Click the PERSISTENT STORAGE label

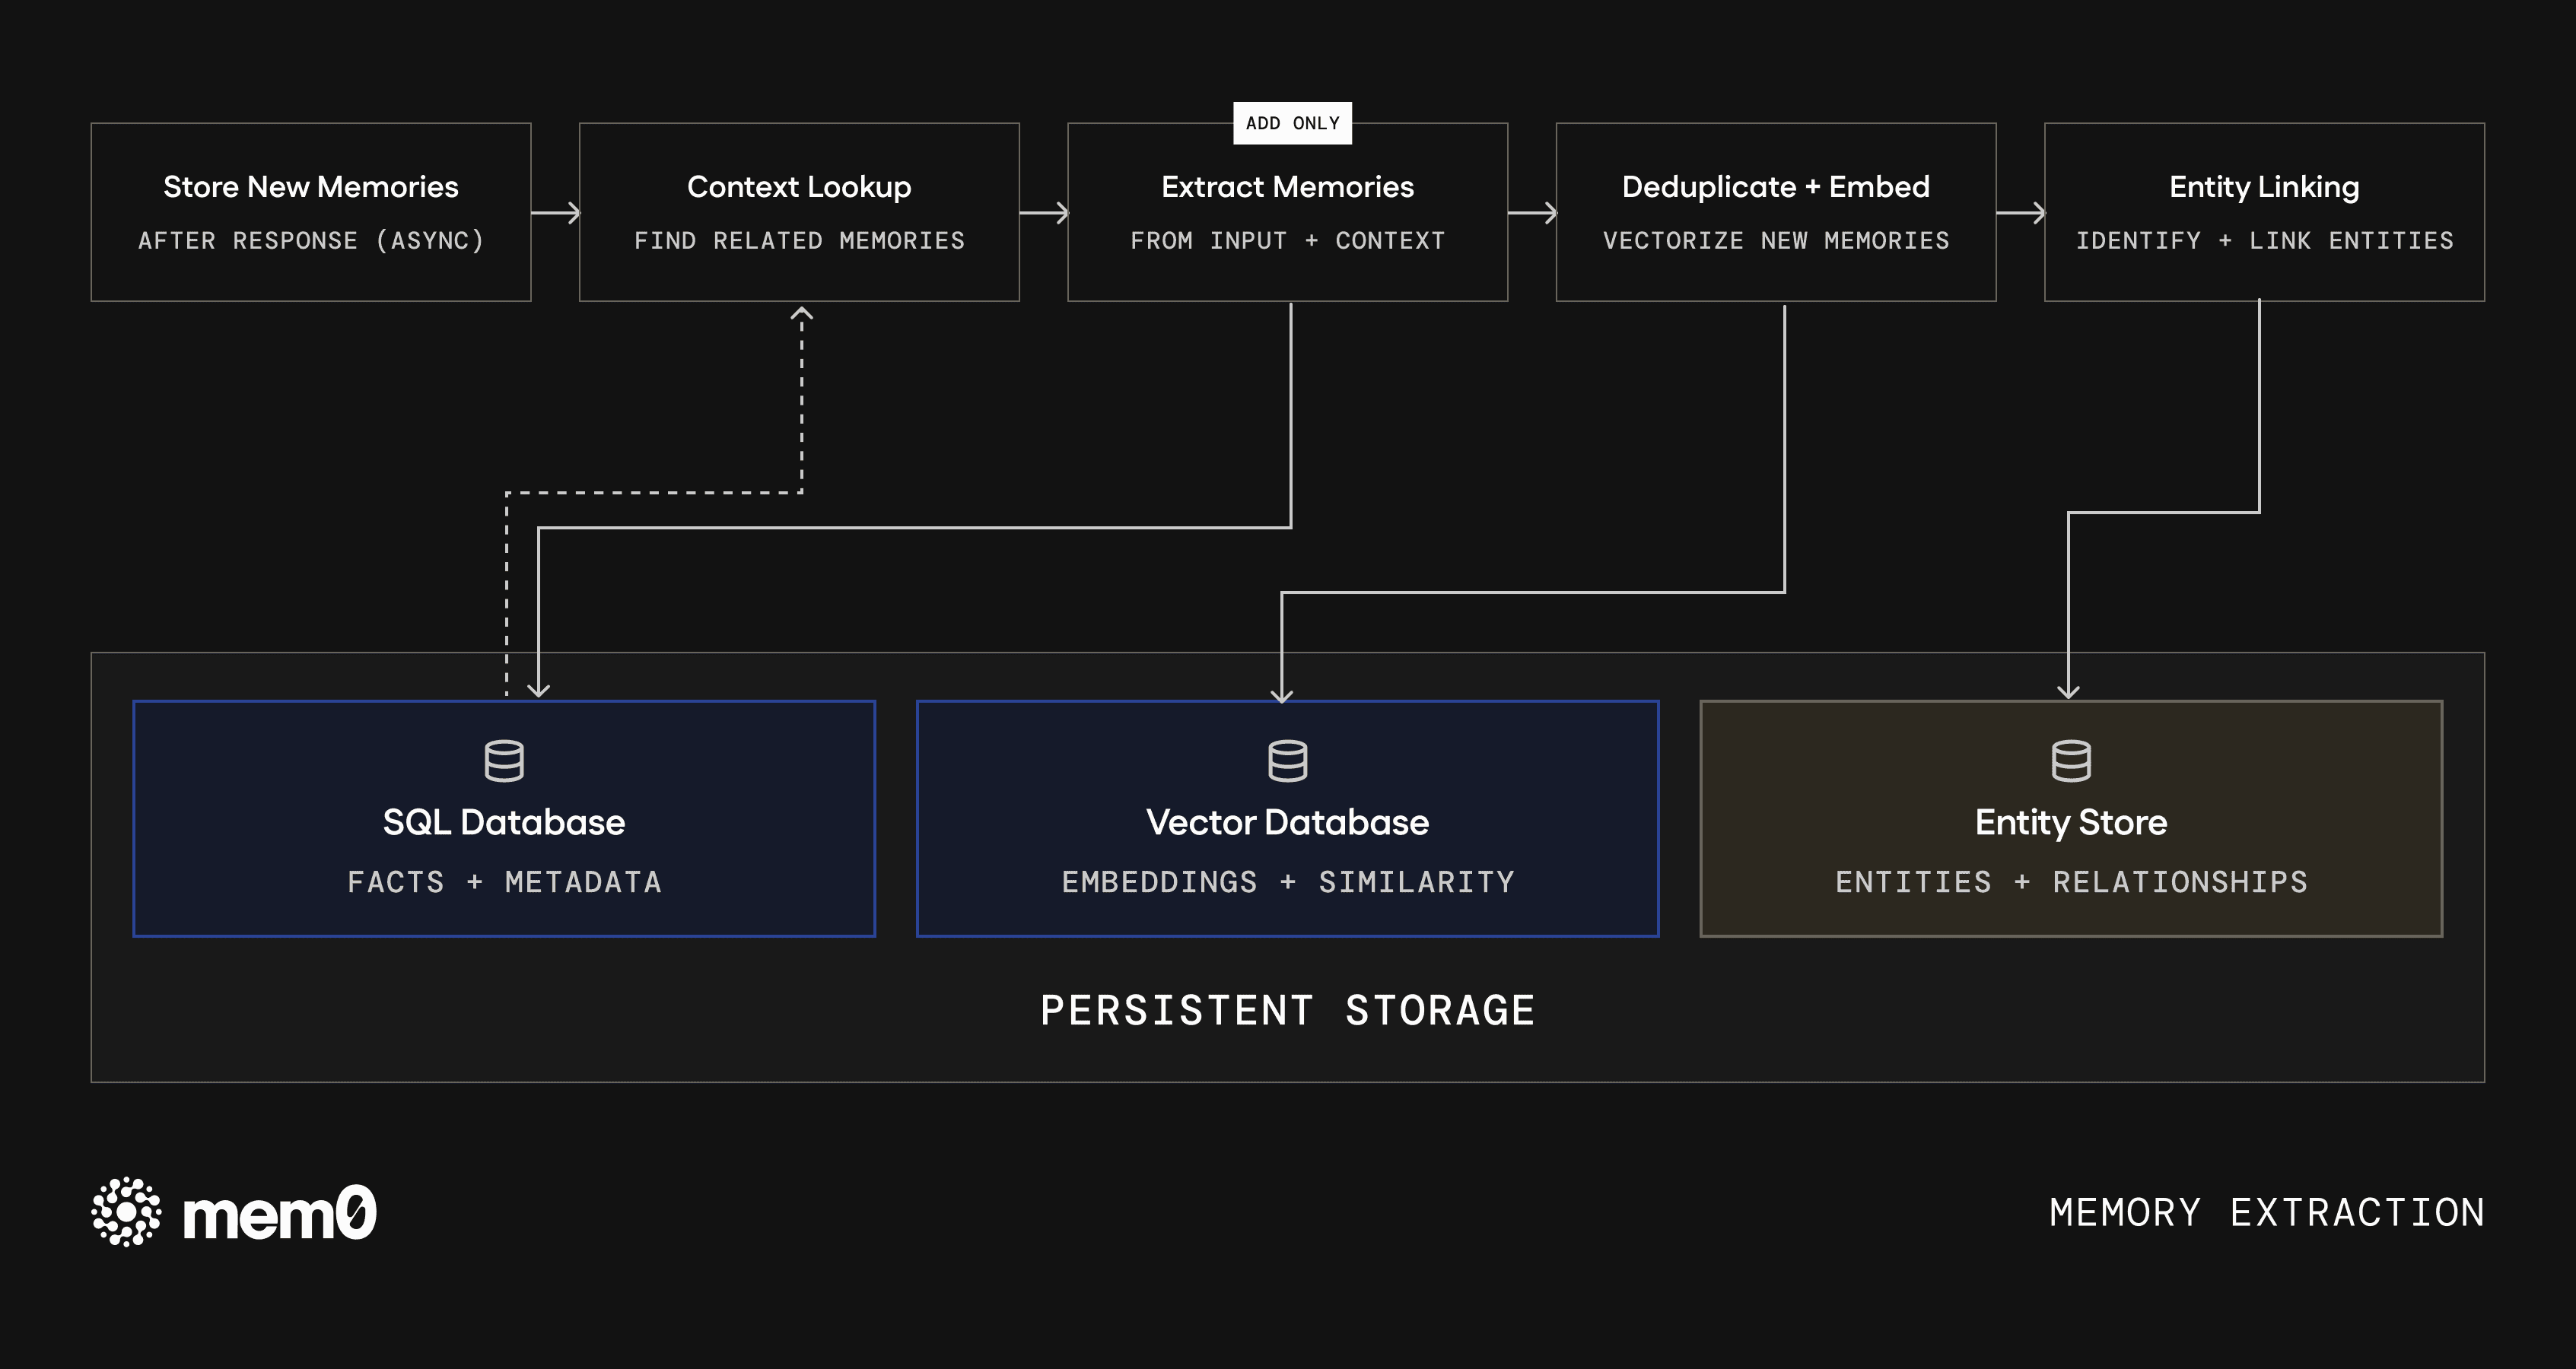point(1287,1010)
